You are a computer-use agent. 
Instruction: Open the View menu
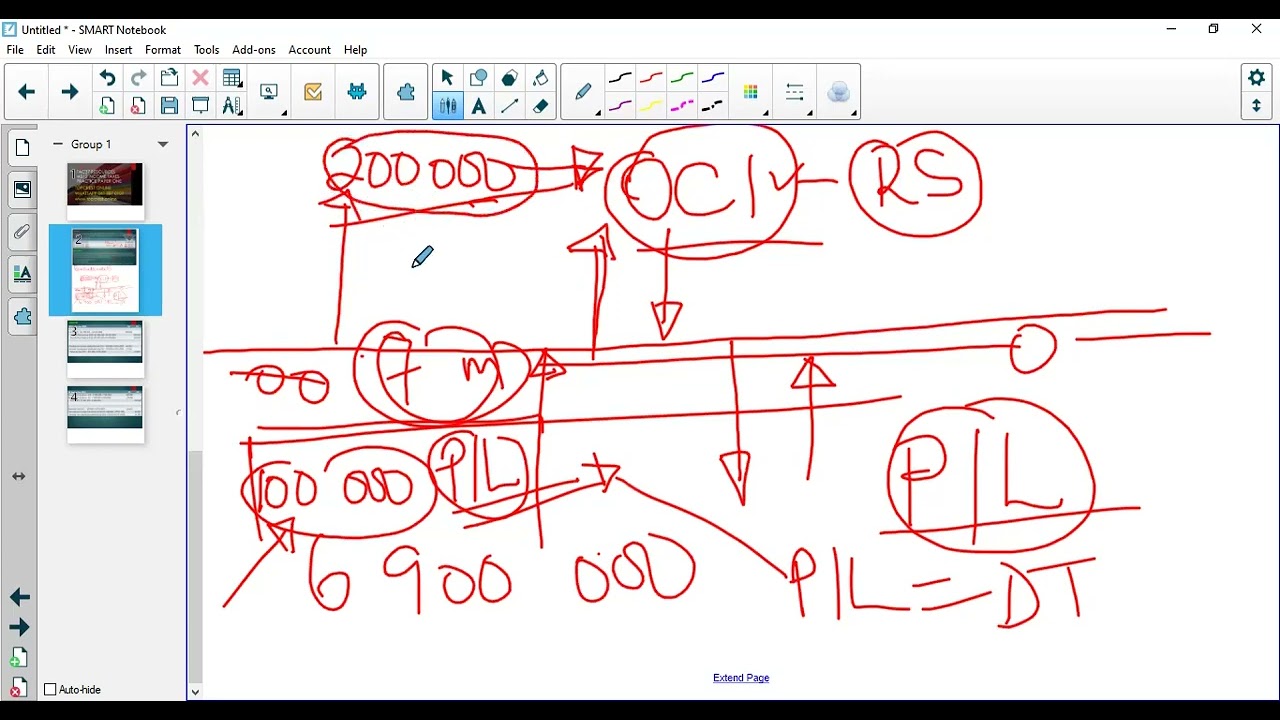(80, 50)
